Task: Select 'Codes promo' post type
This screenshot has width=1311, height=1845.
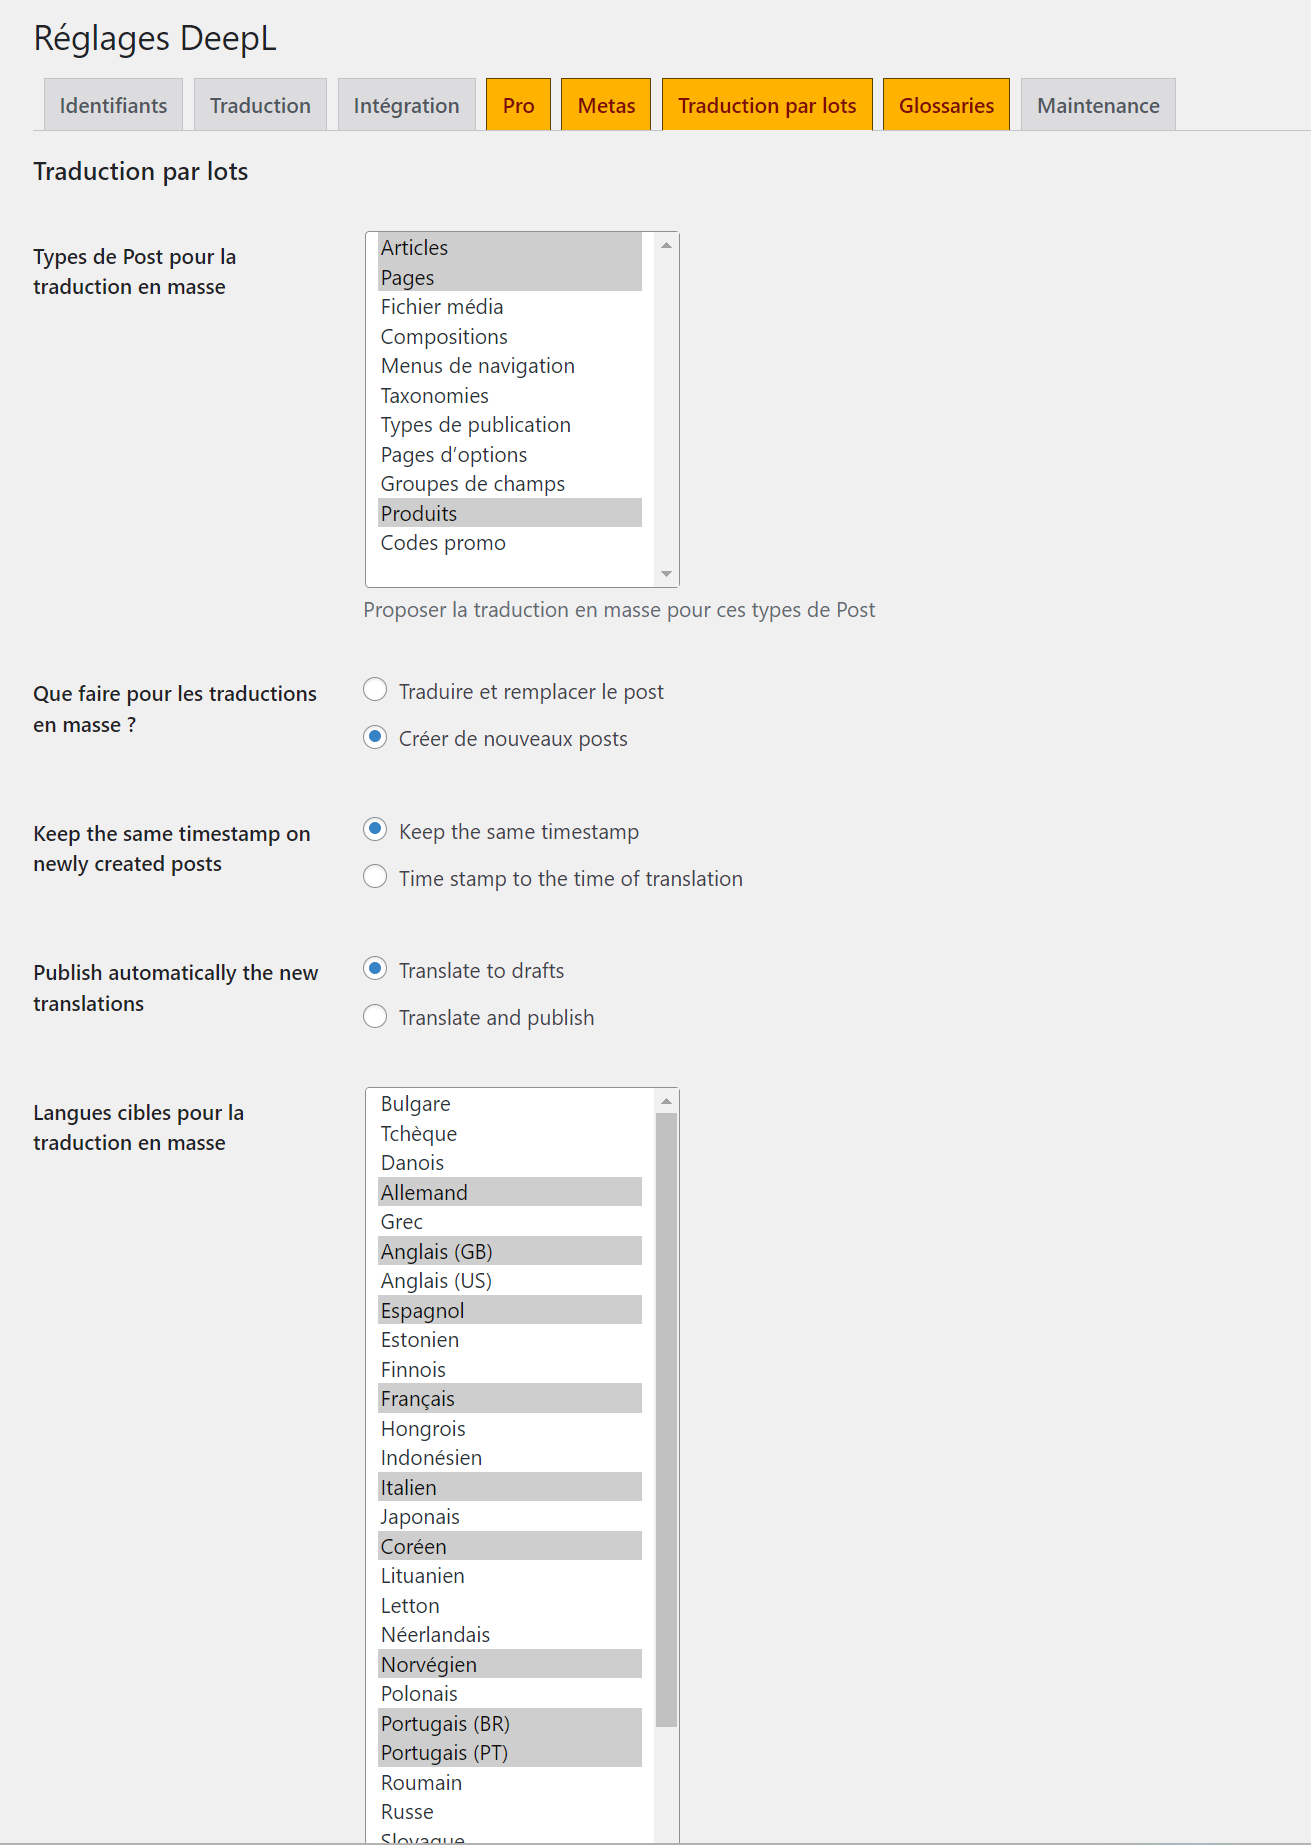Action: coord(443,543)
